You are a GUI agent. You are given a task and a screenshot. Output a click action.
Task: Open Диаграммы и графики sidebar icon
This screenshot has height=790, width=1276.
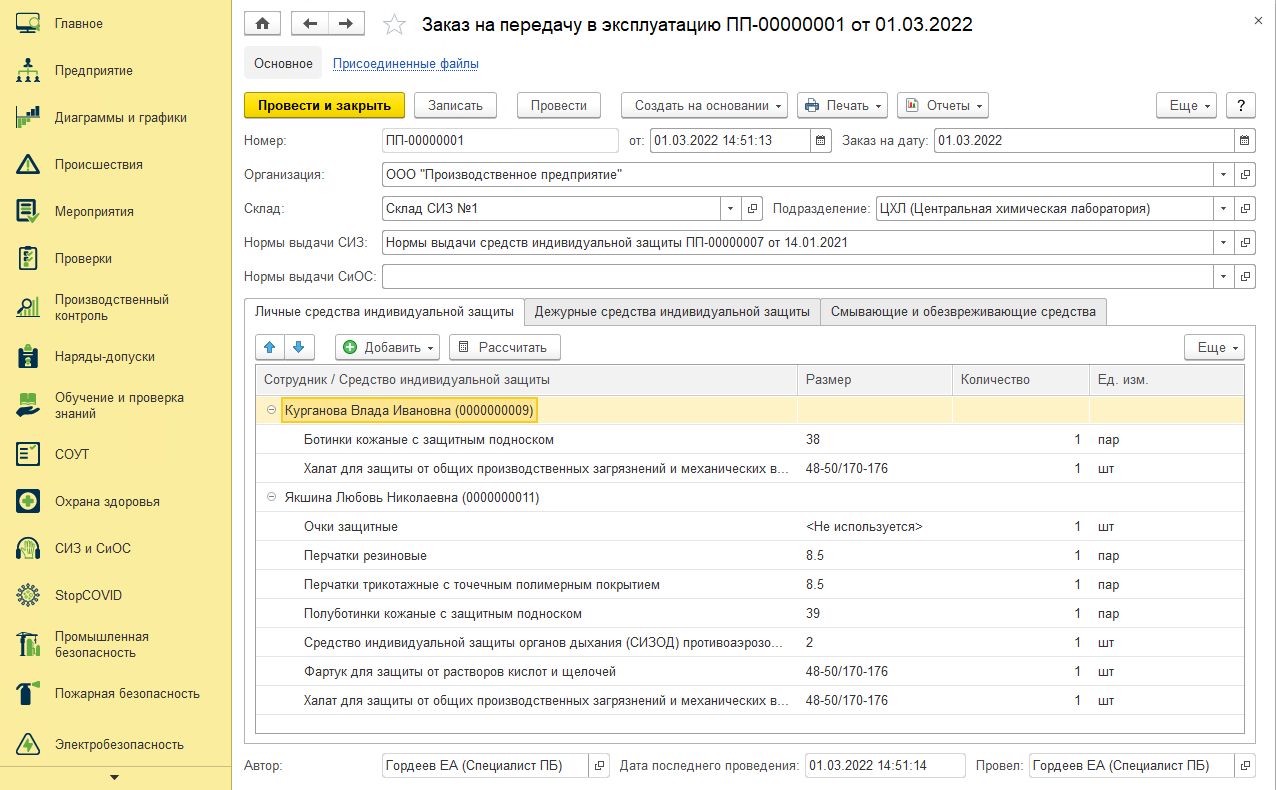pos(28,117)
